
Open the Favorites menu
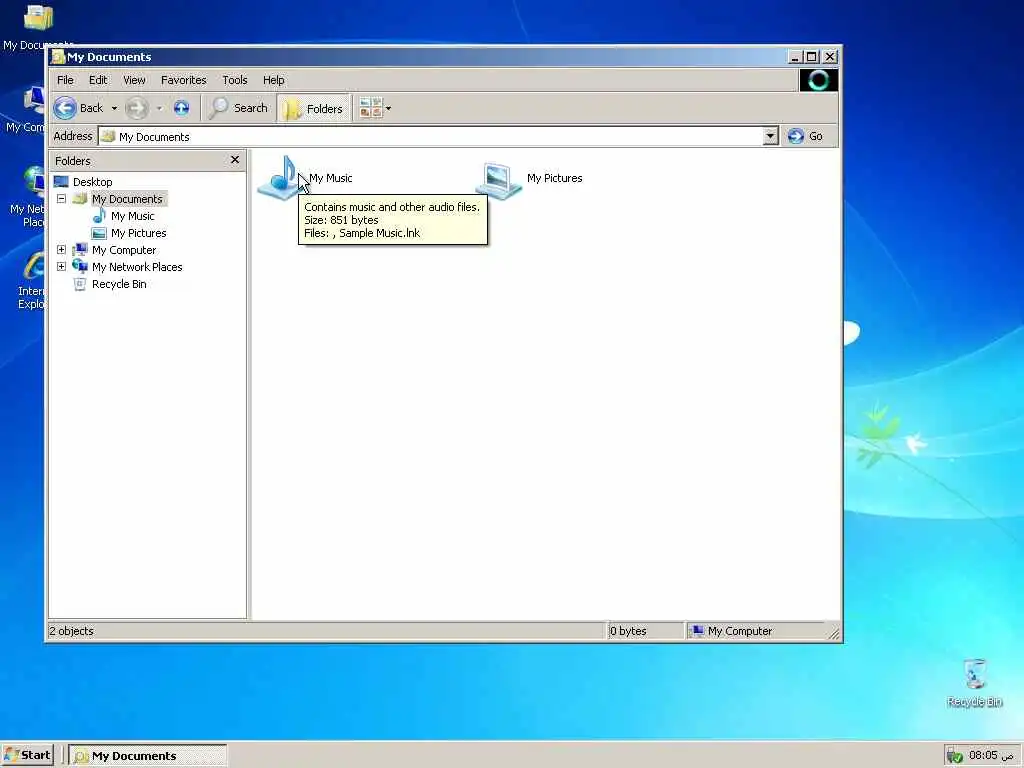[184, 80]
